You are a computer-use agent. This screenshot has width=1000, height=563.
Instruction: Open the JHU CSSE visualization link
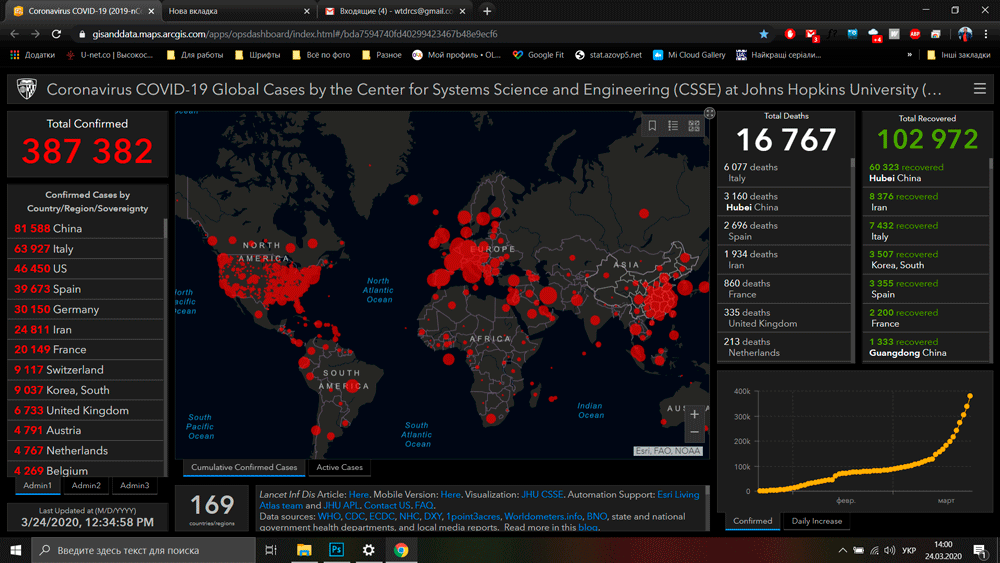[541, 494]
